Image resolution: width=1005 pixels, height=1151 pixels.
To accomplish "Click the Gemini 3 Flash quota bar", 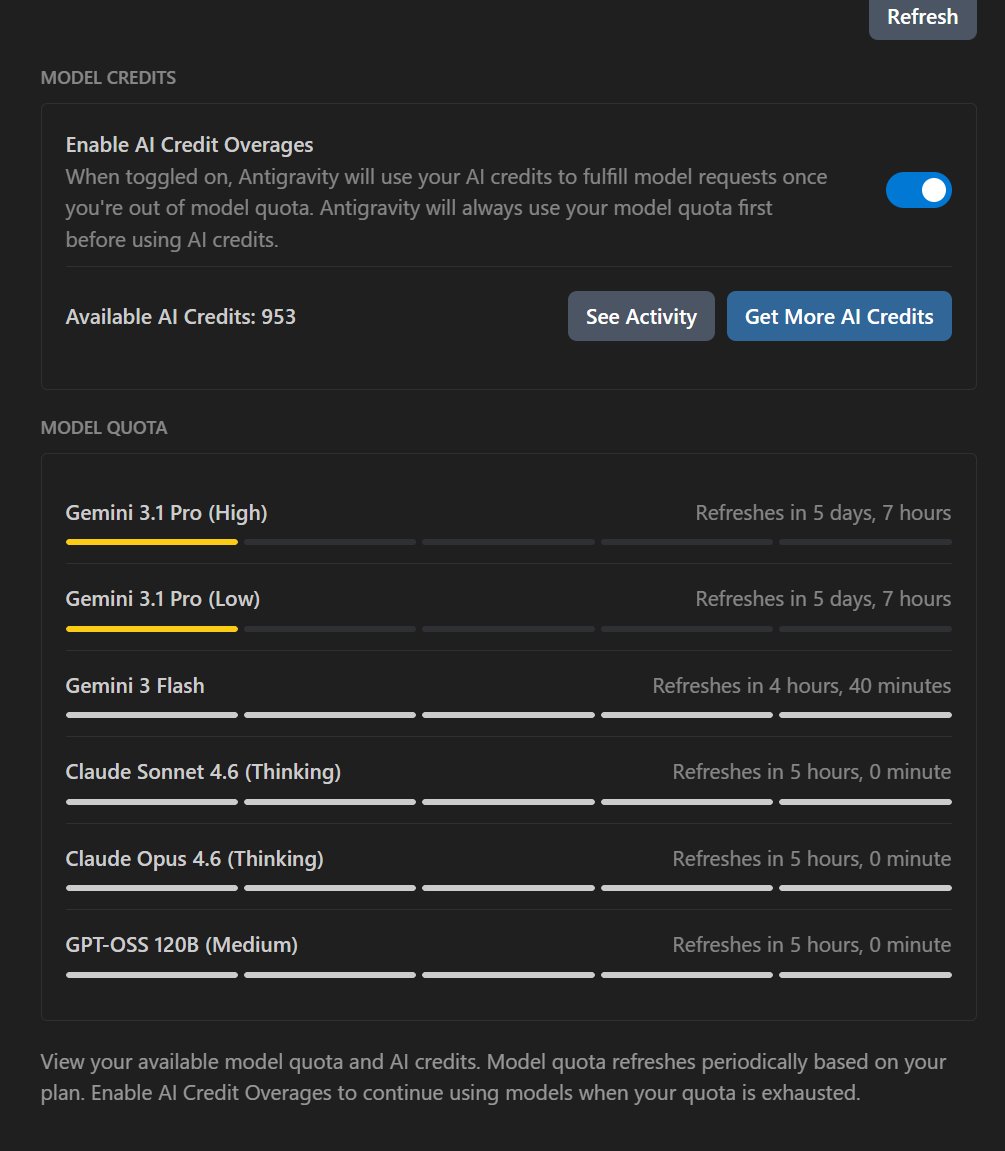I will coord(508,715).
